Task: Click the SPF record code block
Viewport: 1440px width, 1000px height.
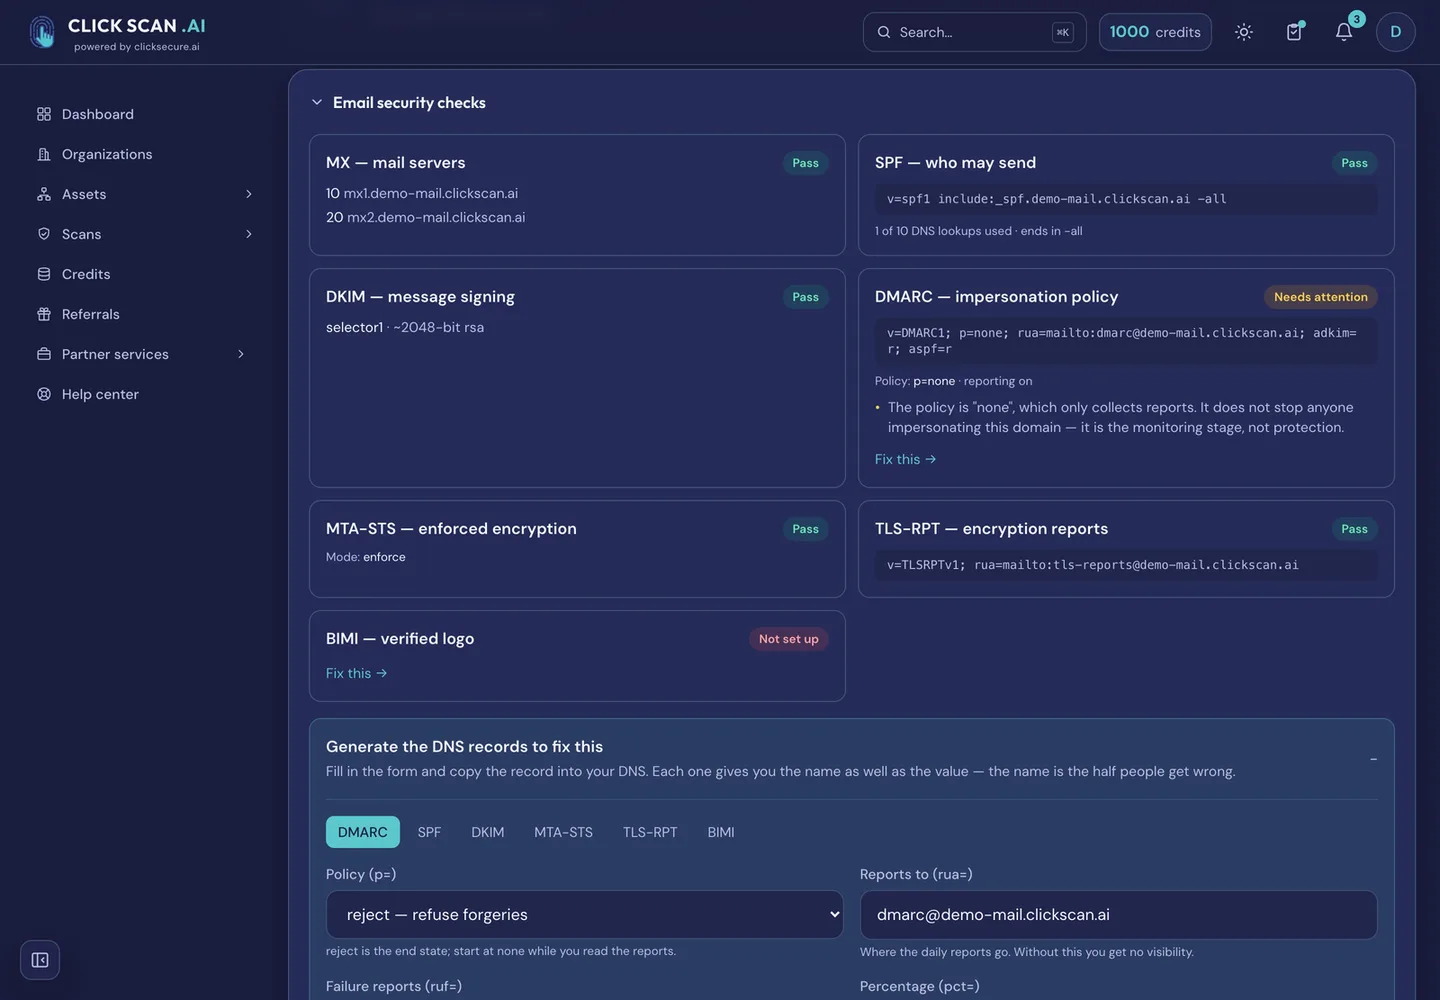Action: coord(1126,199)
